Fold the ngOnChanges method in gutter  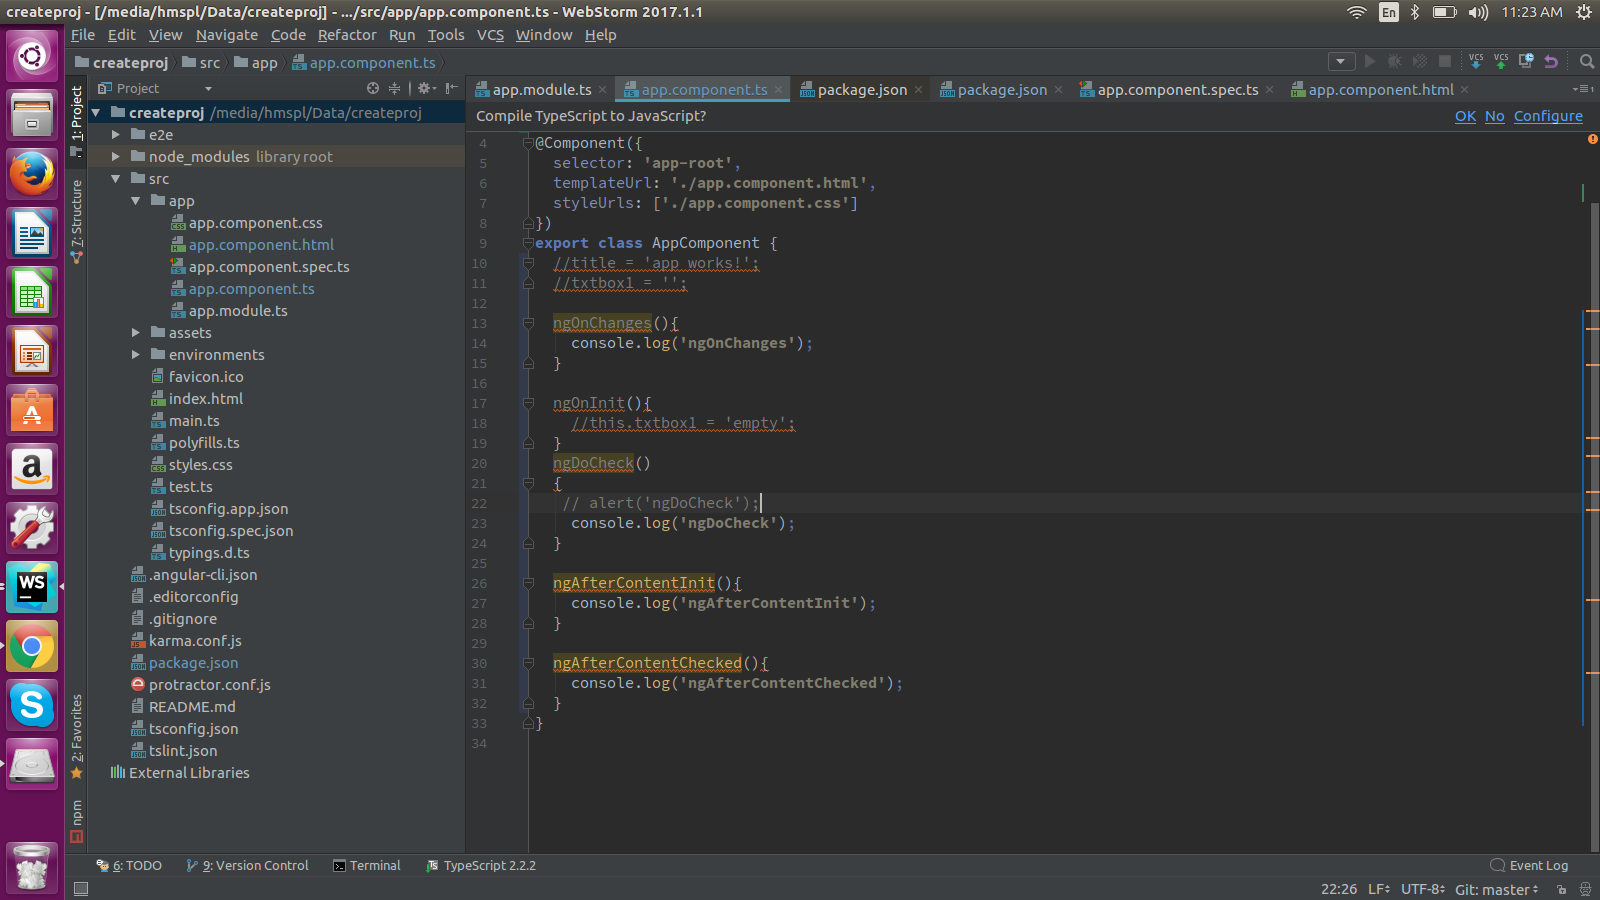point(528,323)
